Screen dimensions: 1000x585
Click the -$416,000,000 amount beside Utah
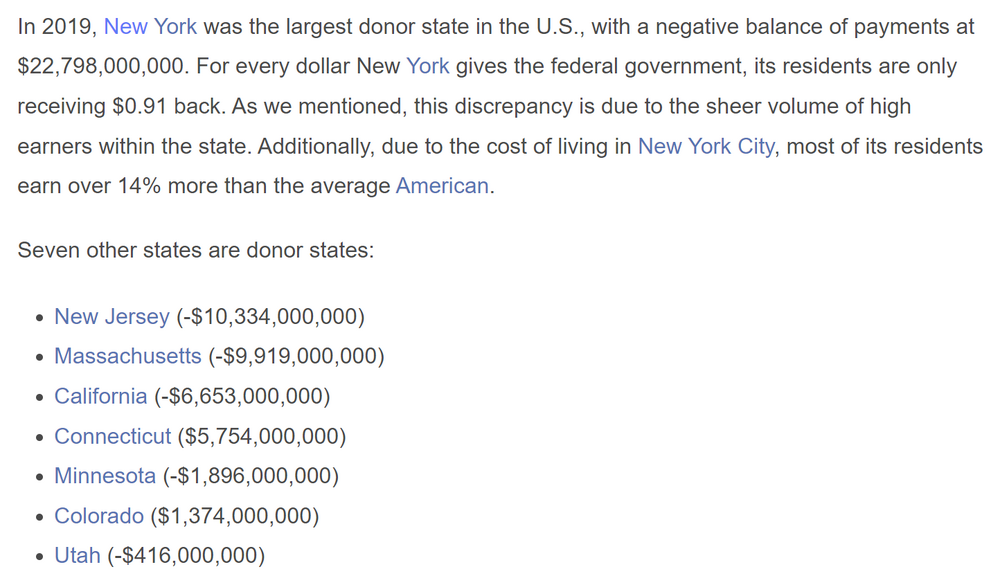186,556
